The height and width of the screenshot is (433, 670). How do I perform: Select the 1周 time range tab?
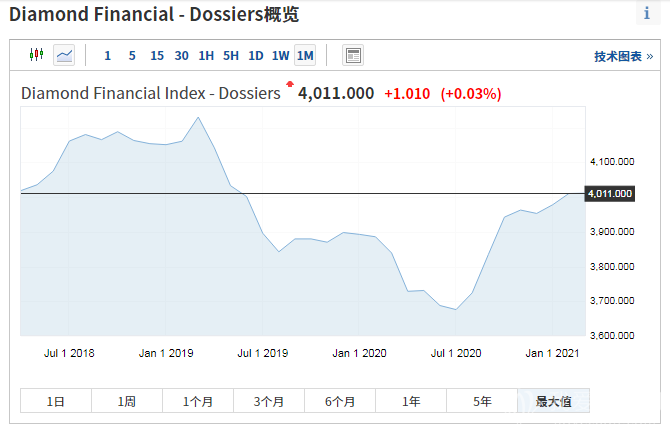tap(127, 401)
